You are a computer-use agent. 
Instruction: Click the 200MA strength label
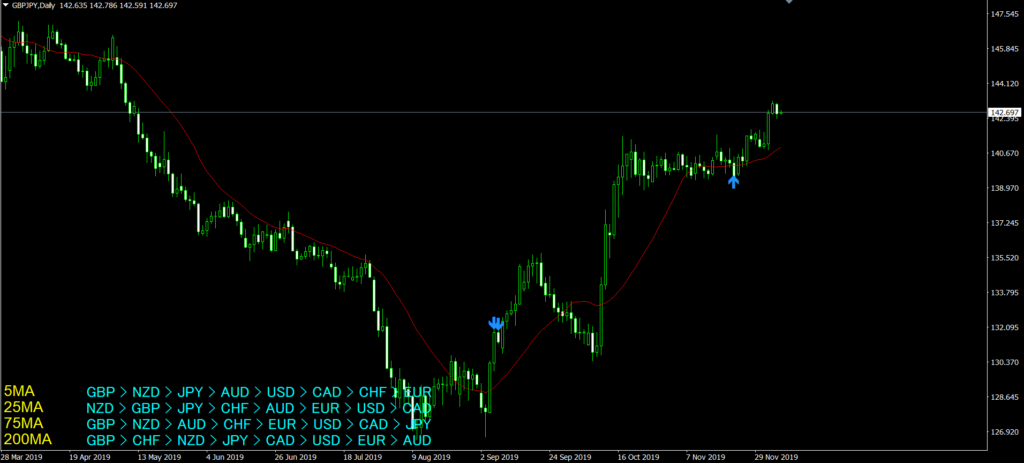click(x=30, y=439)
